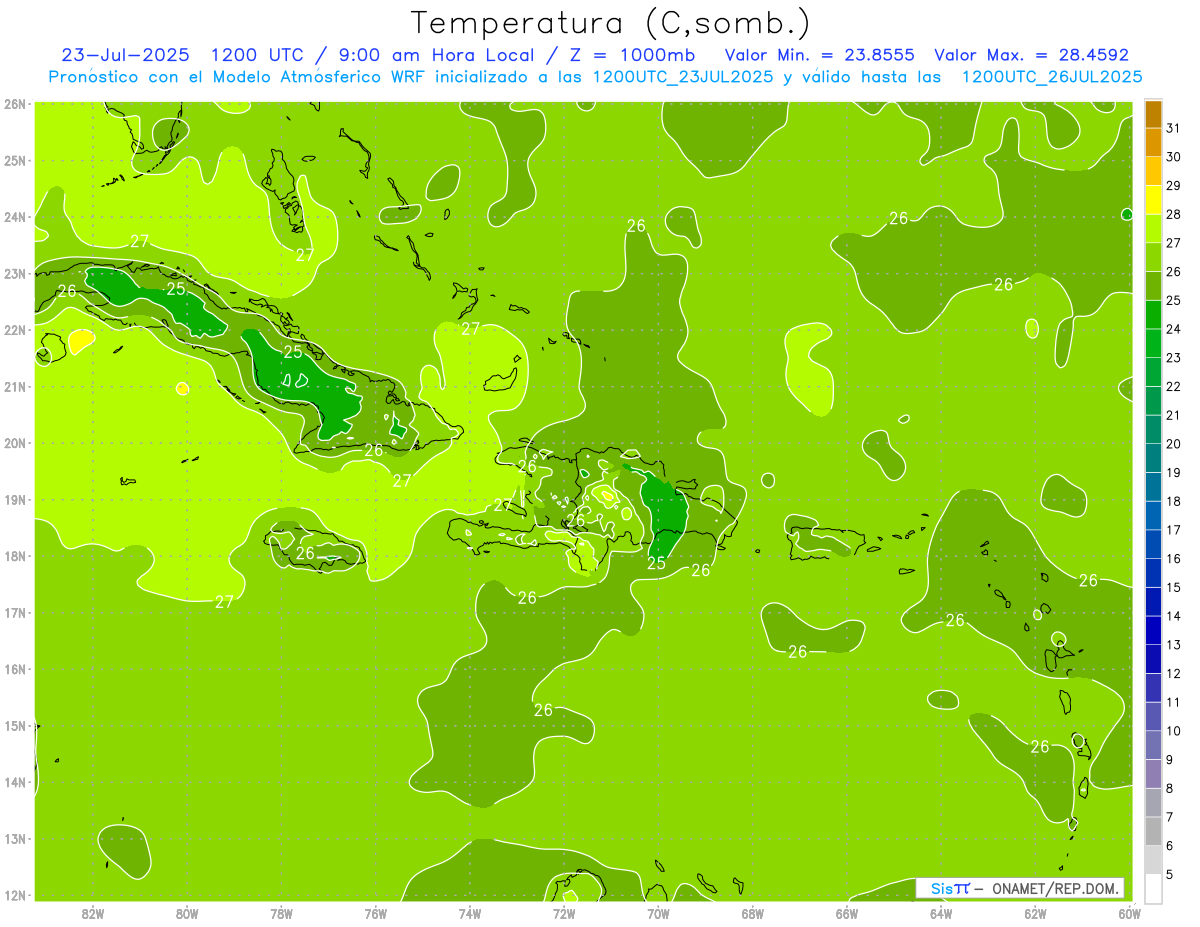This screenshot has width=1200, height=927.
Task: Click the '74W' longitude axis label
Action: point(469,913)
